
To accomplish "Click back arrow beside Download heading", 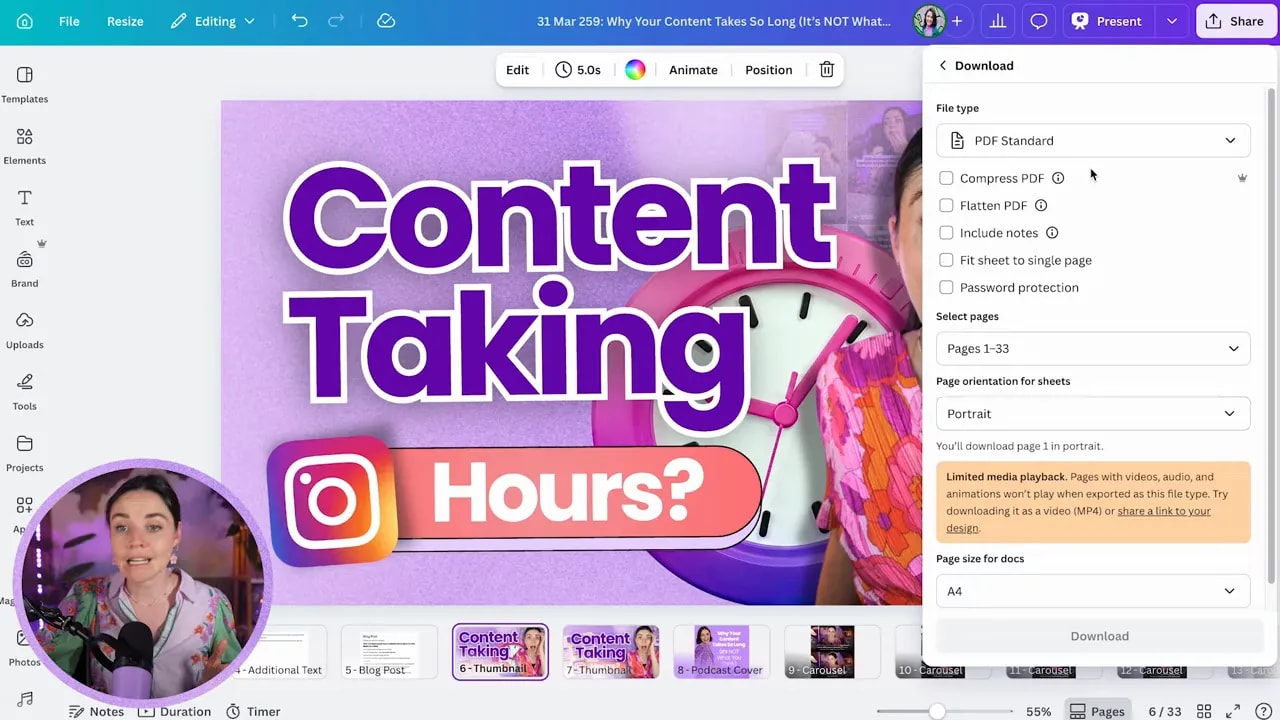I will [942, 65].
